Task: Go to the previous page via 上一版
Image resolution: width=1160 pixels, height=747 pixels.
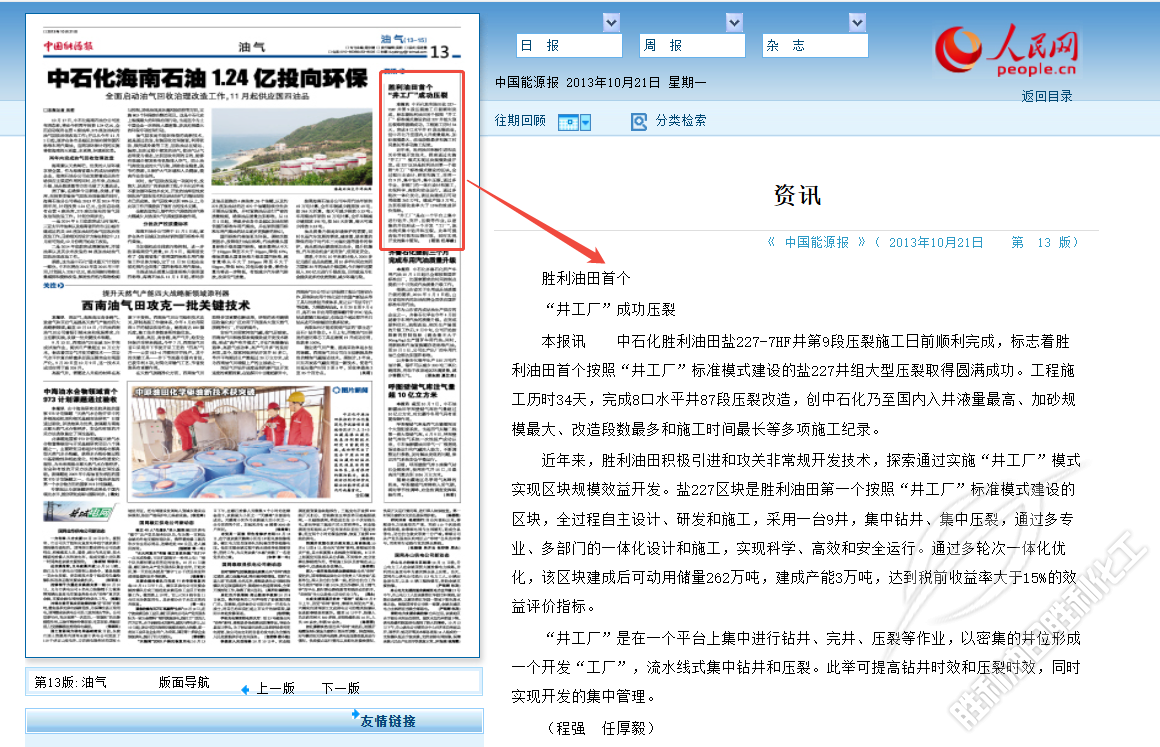Action: click(275, 689)
